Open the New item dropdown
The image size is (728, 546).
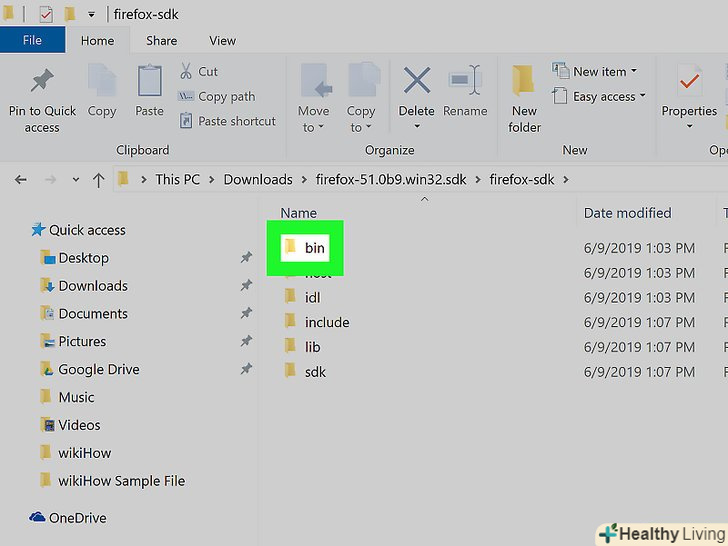click(x=595, y=72)
